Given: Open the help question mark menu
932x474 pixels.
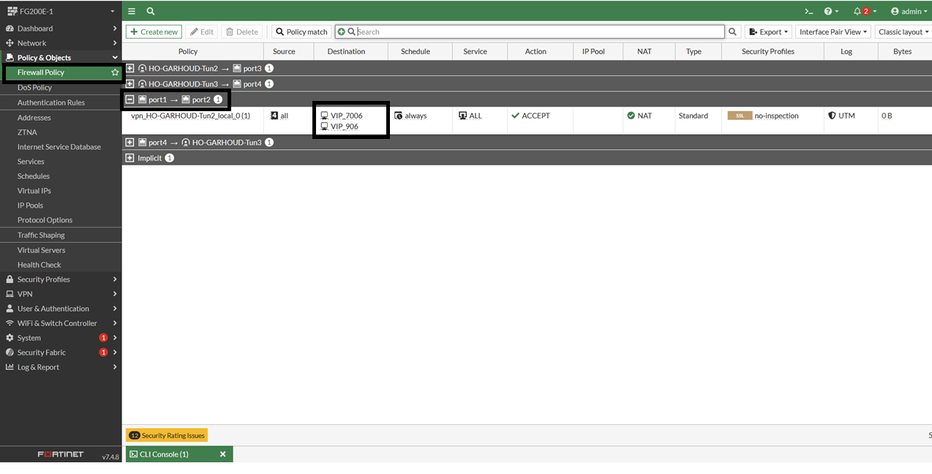Looking at the screenshot, I should click(831, 11).
